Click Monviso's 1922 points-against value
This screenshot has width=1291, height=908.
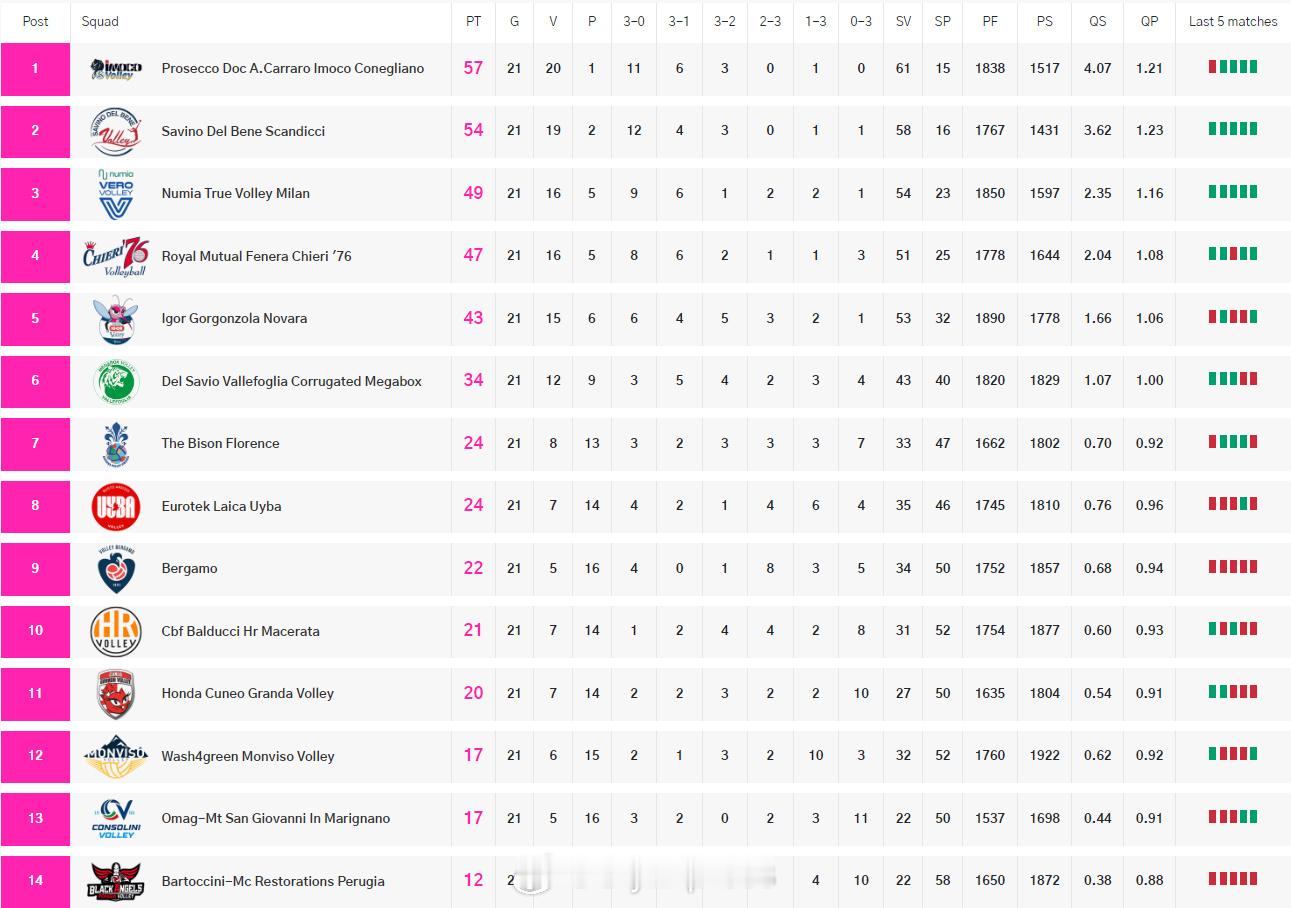[x=1045, y=756]
